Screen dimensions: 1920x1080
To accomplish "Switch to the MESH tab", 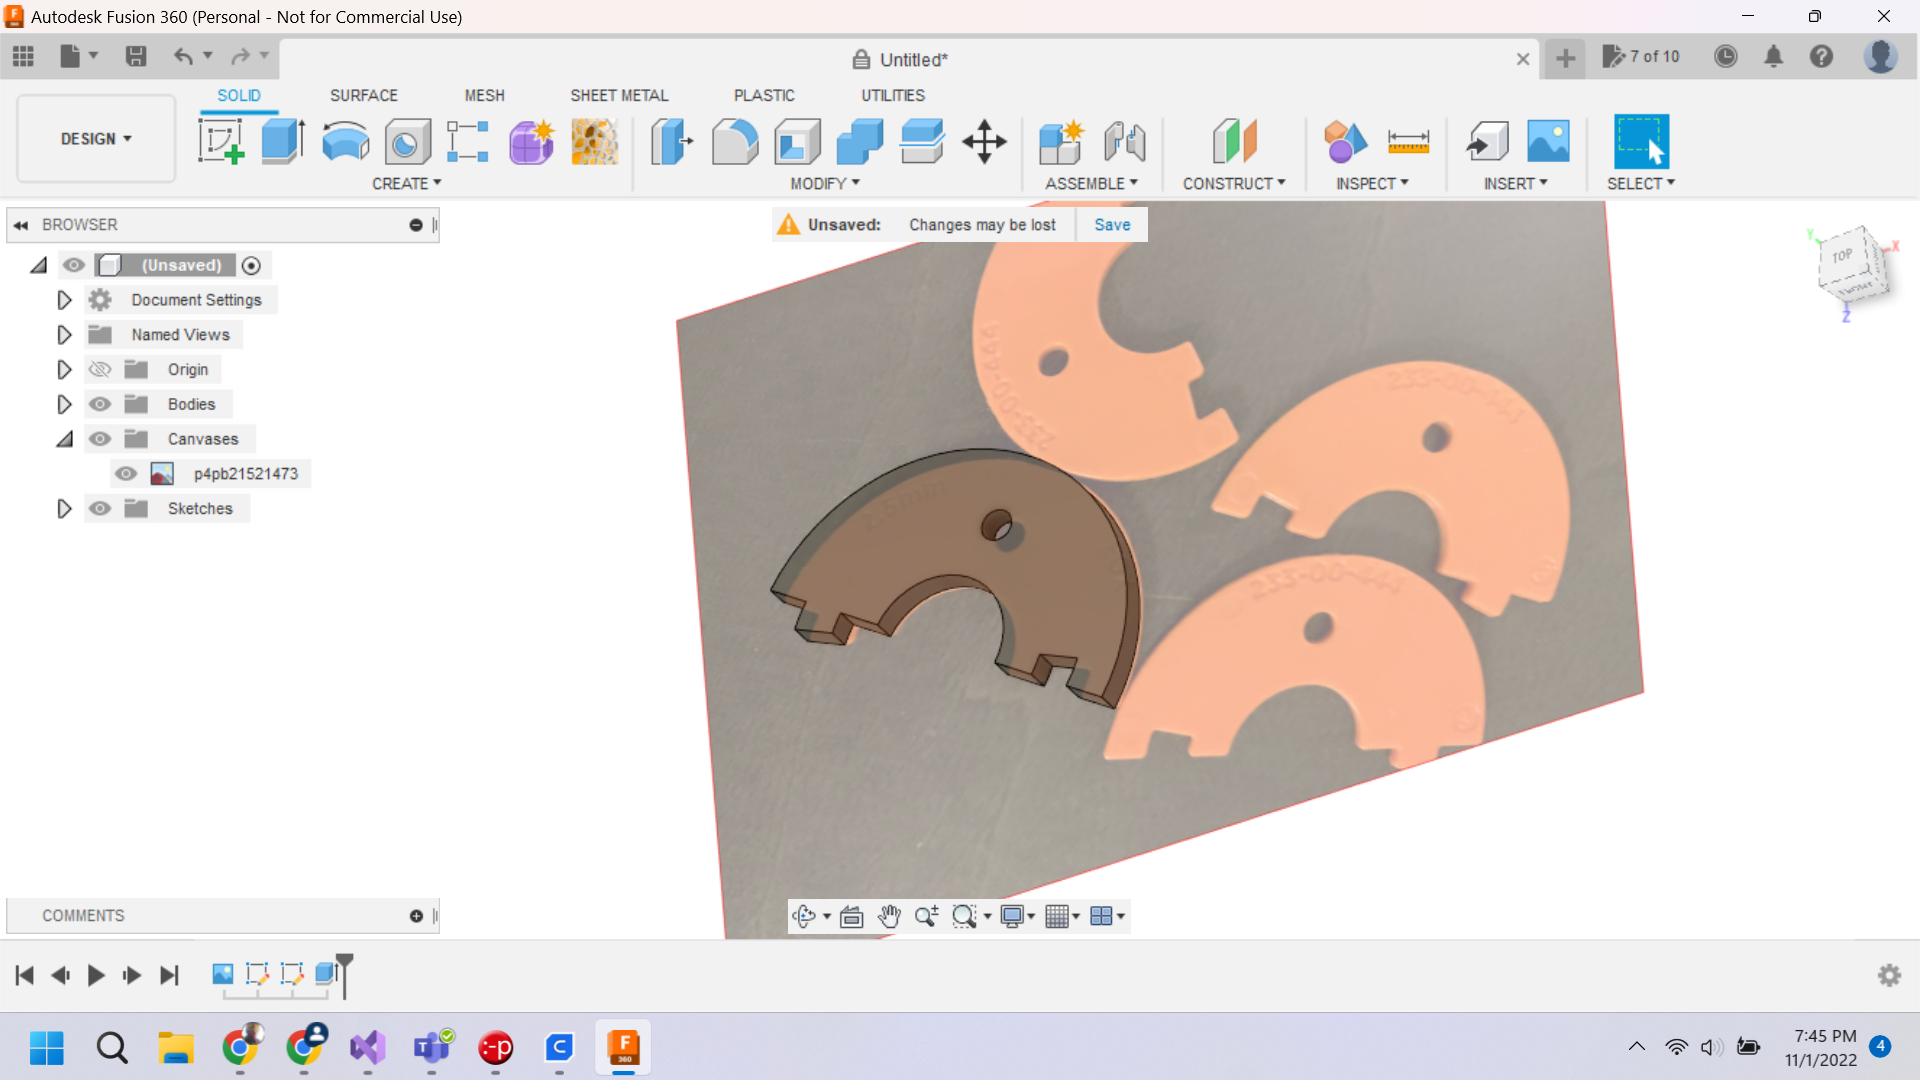I will [x=484, y=96].
